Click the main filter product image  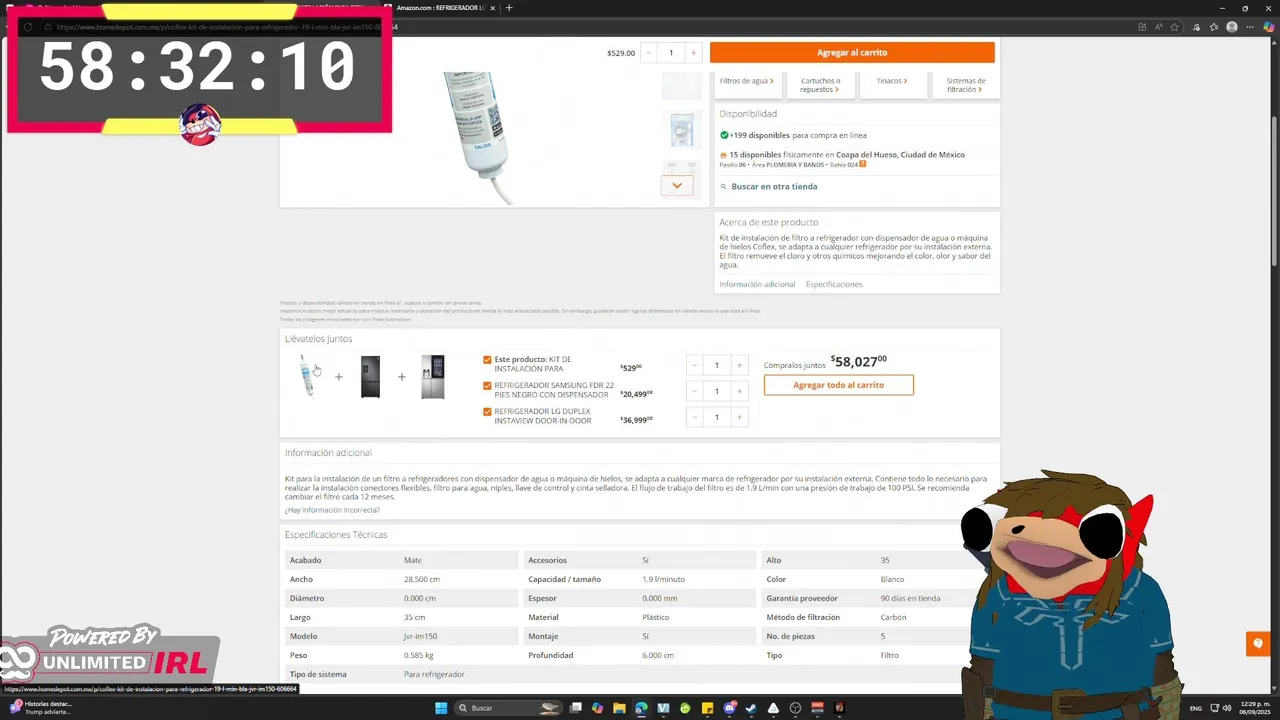pos(482,137)
